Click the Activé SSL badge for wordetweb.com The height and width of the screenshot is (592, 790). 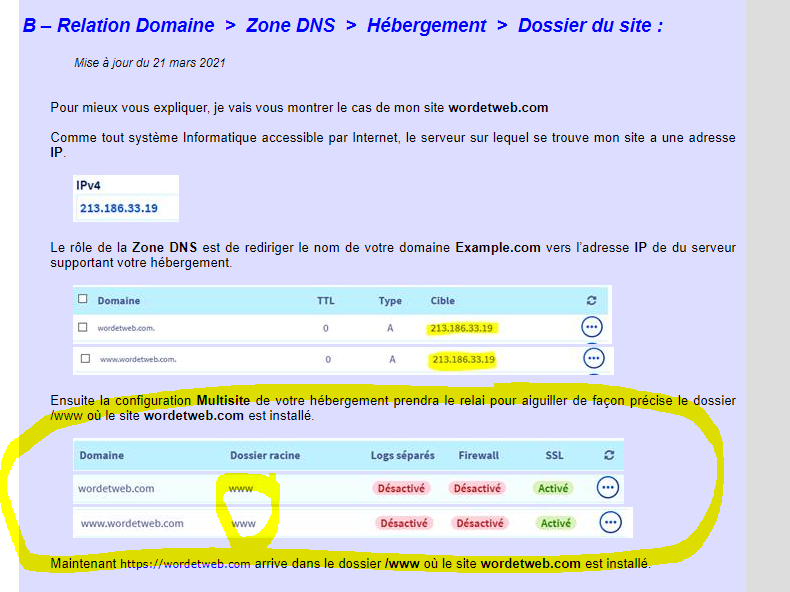coord(553,489)
